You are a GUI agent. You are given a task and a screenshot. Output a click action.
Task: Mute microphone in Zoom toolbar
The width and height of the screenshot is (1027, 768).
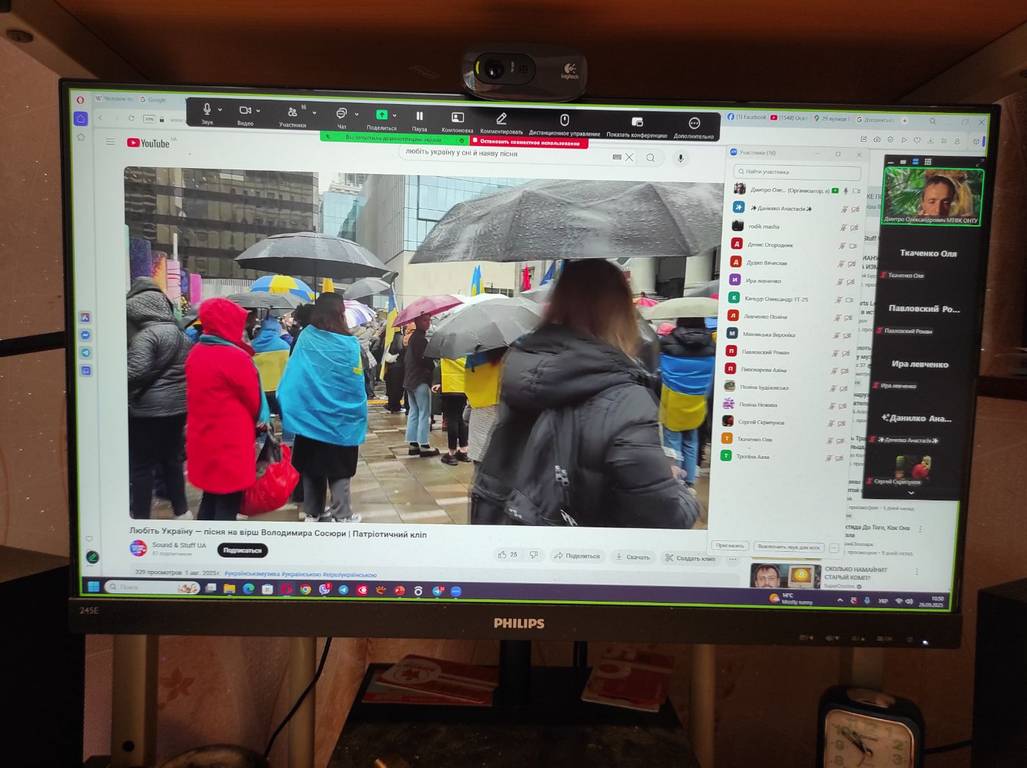207,109
